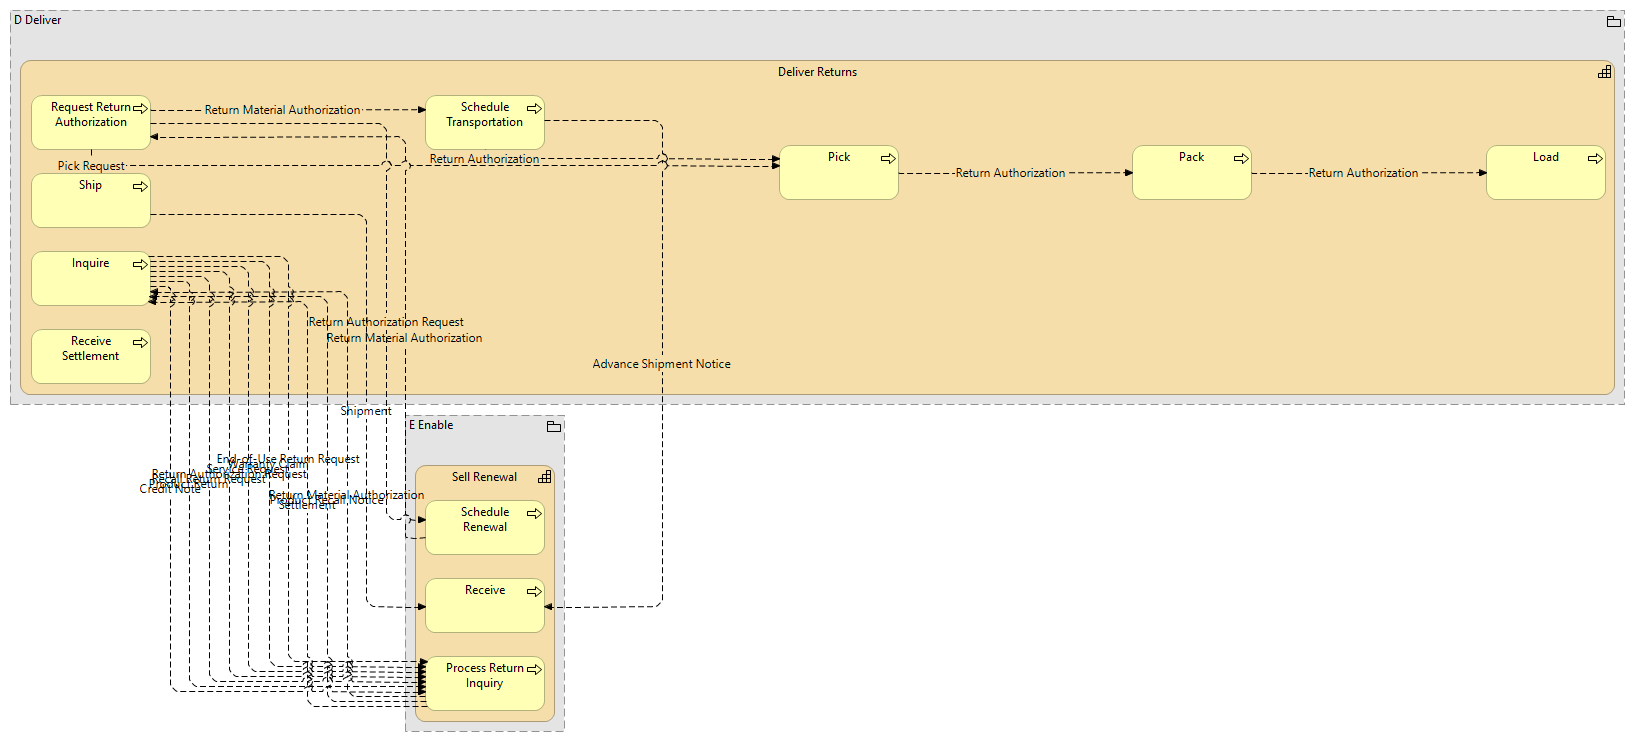Click the function icon on Sell Renewal
The height and width of the screenshot is (742, 1635).
pyautogui.click(x=544, y=477)
